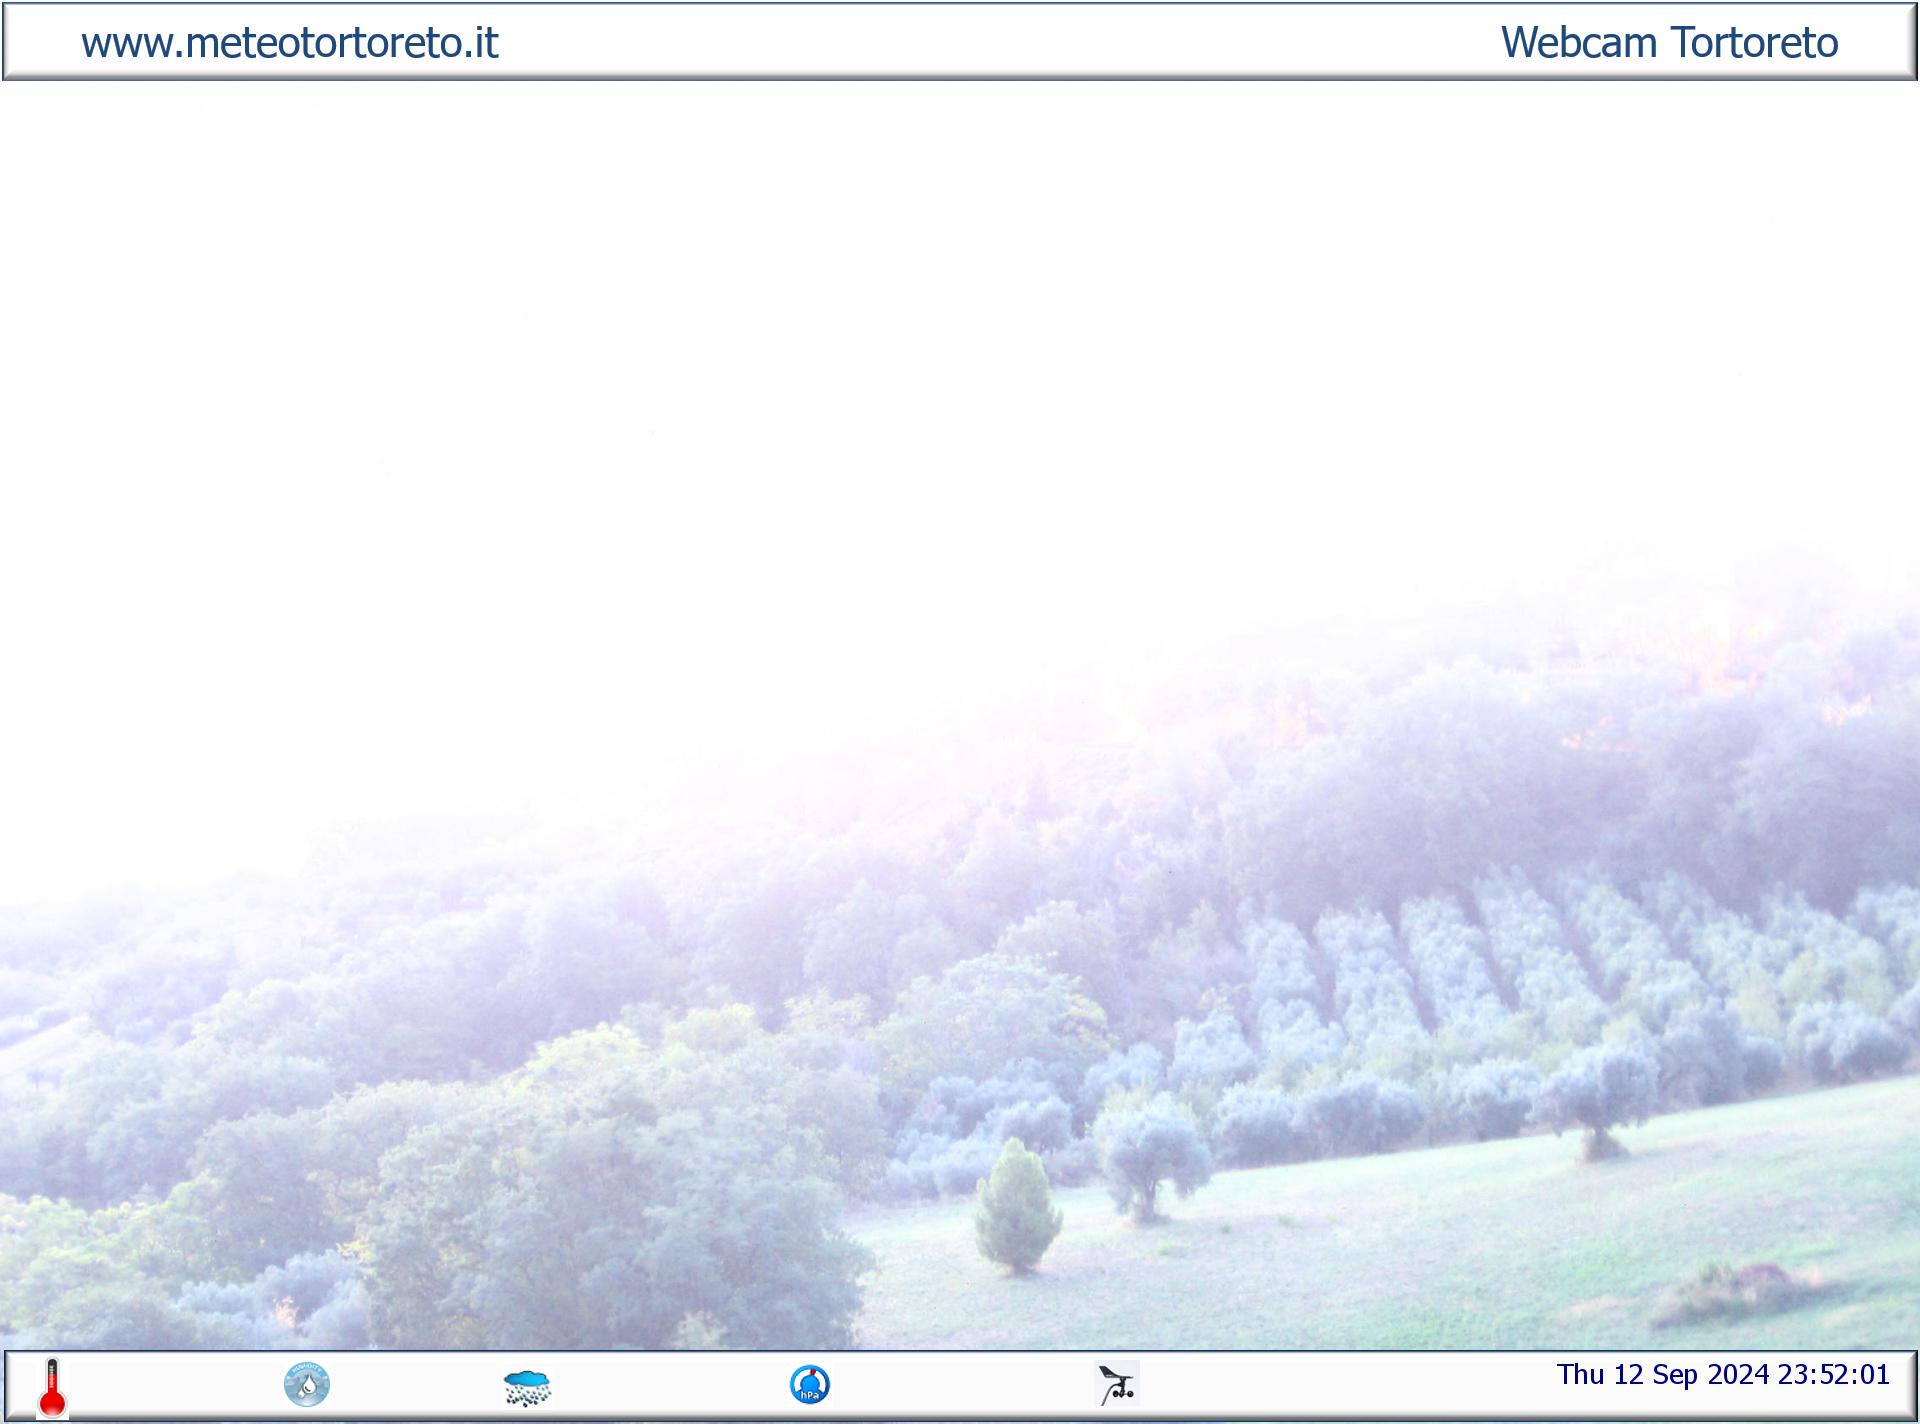Click the webcam hillside image
This screenshot has width=1920, height=1424.
pyautogui.click(x=960, y=715)
